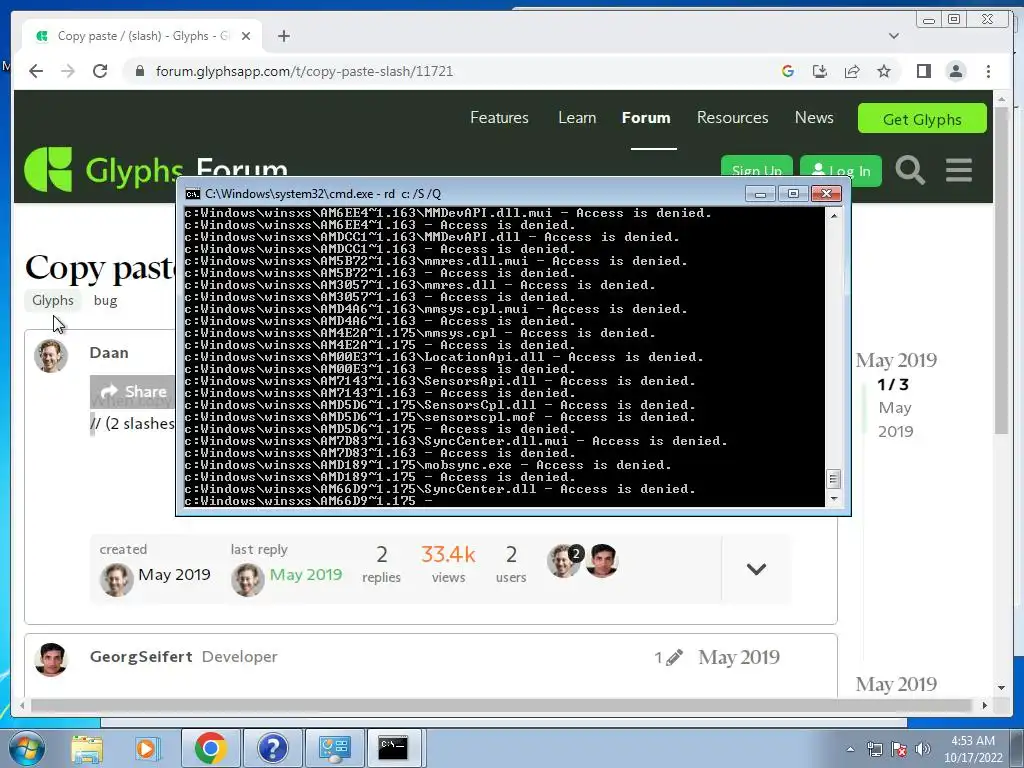Click Daan's post avatar

(x=51, y=356)
